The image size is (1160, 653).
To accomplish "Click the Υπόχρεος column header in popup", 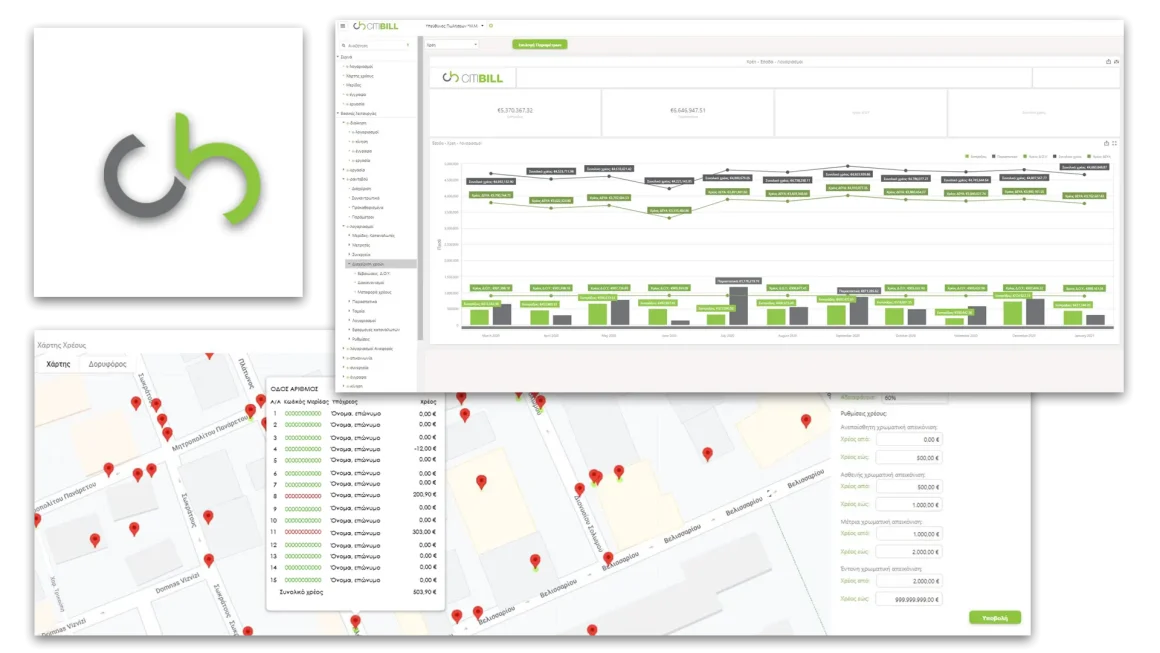I will [x=345, y=402].
